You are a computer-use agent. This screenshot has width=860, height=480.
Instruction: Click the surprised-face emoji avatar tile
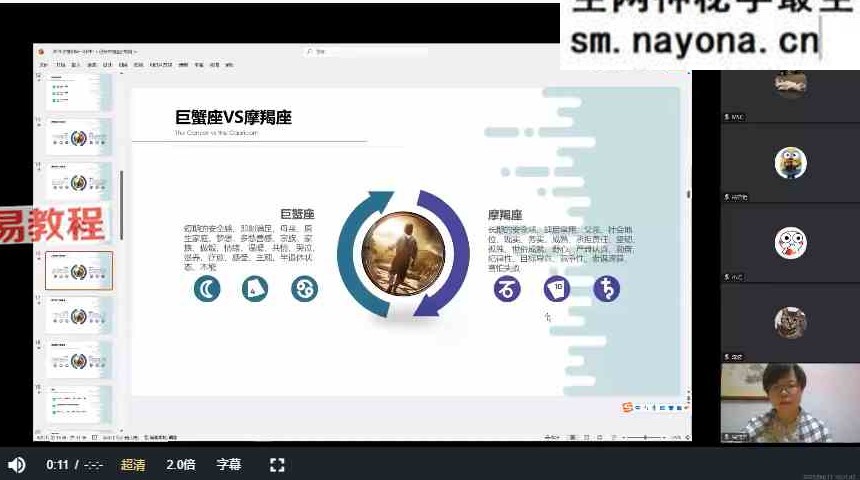pyautogui.click(x=790, y=243)
